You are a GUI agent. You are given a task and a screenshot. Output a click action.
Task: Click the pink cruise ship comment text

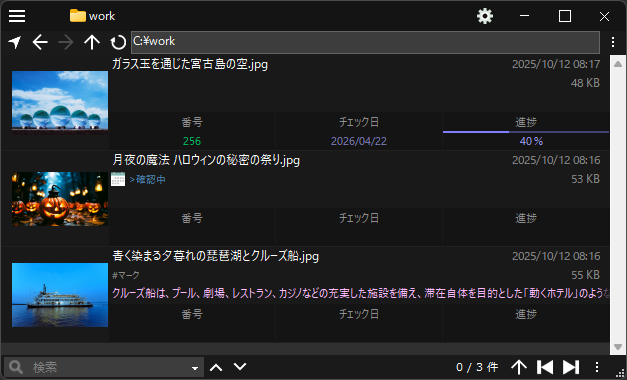coord(361,294)
